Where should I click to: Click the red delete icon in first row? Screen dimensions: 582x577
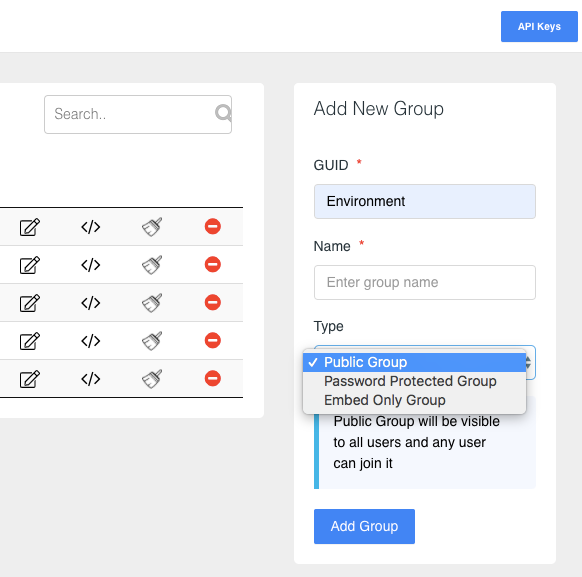pyautogui.click(x=213, y=226)
